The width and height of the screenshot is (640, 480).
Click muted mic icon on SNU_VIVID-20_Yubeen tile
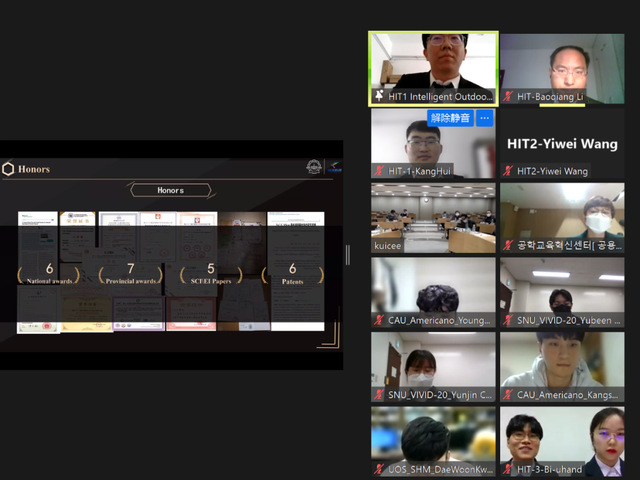coord(508,320)
